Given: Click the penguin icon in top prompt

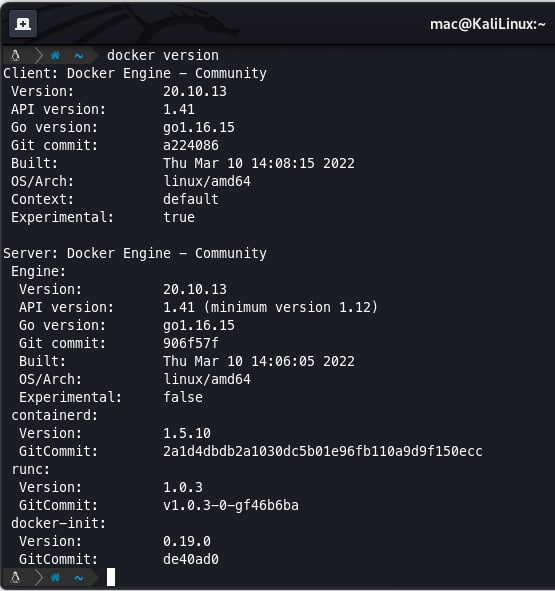Looking at the screenshot, I should (x=15, y=56).
